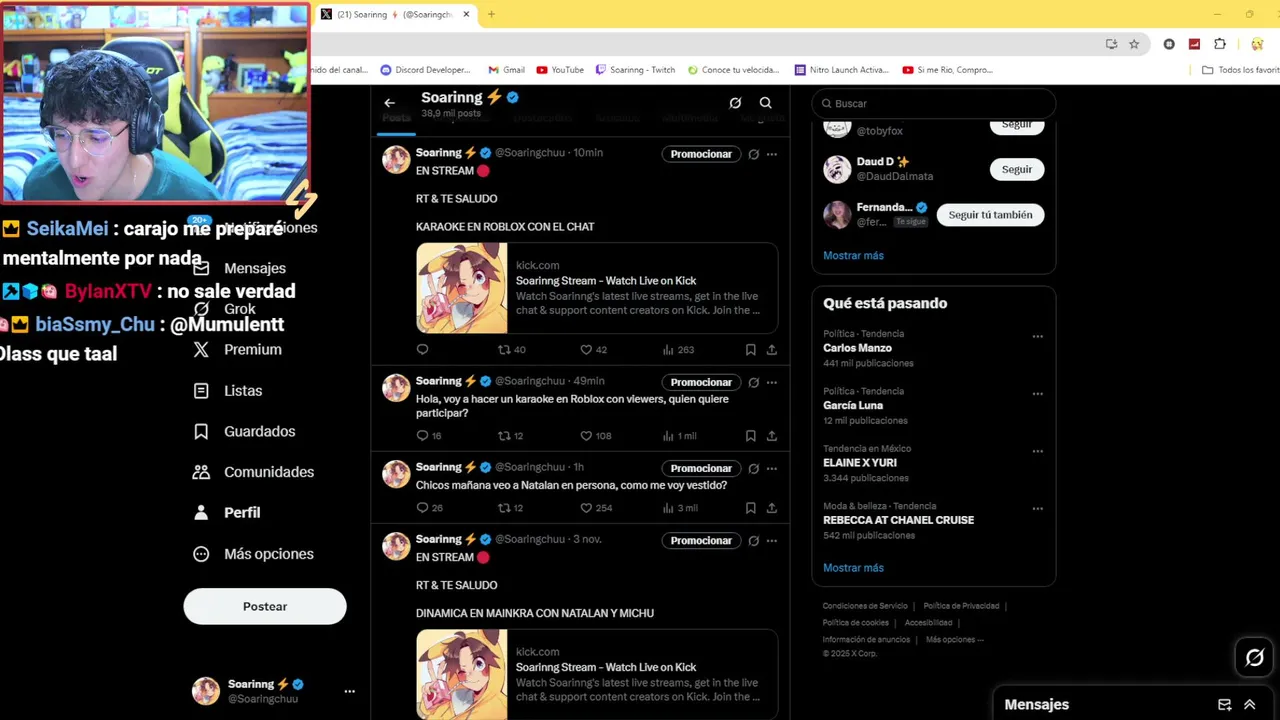View analytics showing 263 views
Viewport: 1280px width, 720px height.
pyautogui.click(x=678, y=350)
